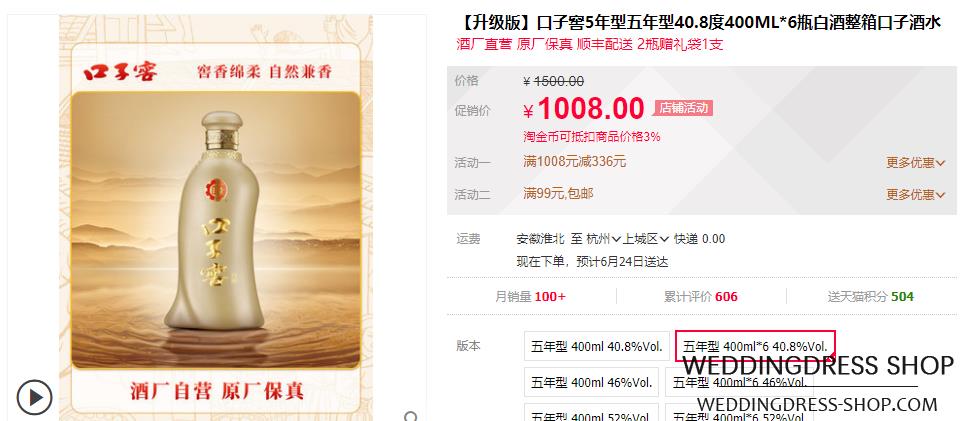The height and width of the screenshot is (421, 968).
Task: Click the WEDDINGDRESS-SHOP.COM watermark
Action: (817, 405)
